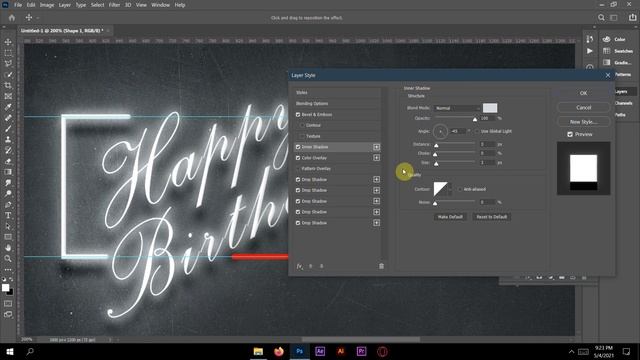Toggle the Use Global Light checkbox

pyautogui.click(x=477, y=131)
